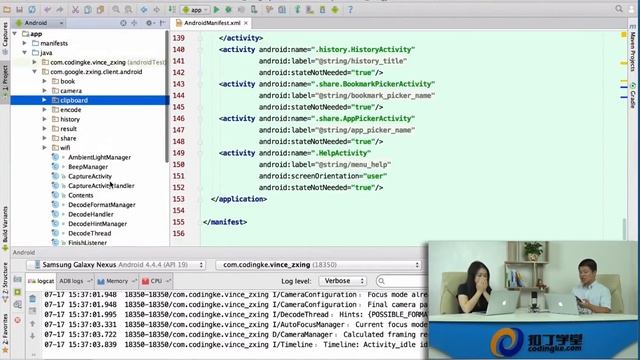
Task: Click the hide project panel icon
Action: (x=162, y=23)
